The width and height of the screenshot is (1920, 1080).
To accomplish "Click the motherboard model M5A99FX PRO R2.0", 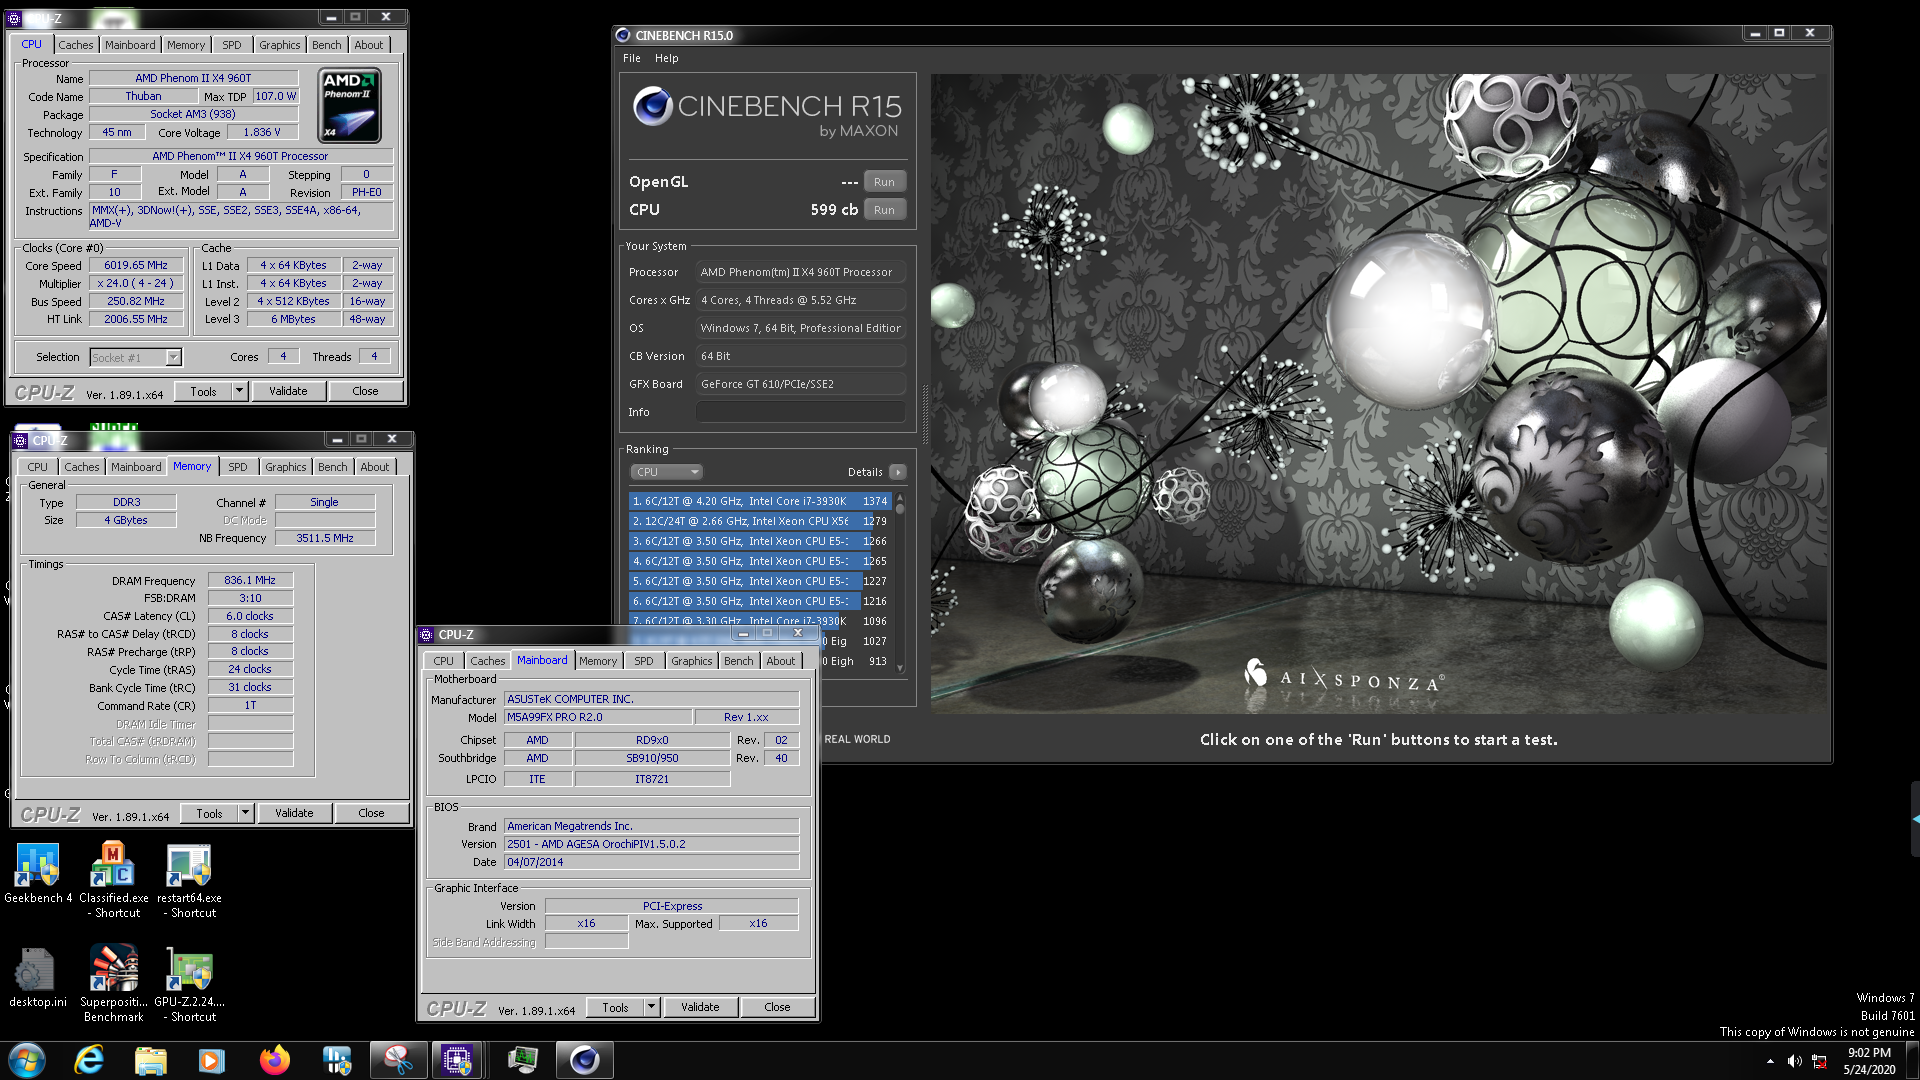I will coord(598,717).
